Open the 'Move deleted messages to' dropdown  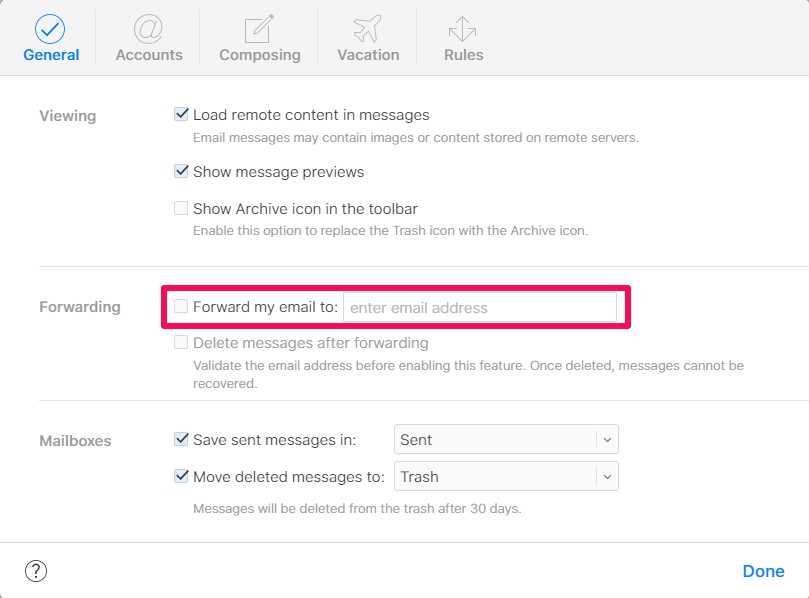tap(506, 477)
